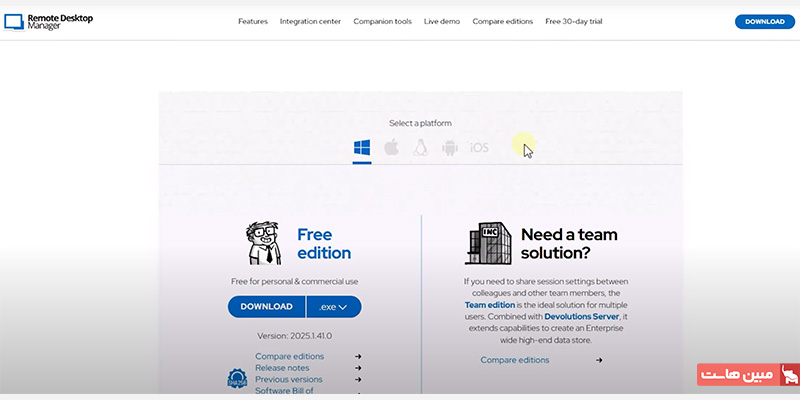Click the Free edition cartoon character image
800x400 pixels.
264,243
